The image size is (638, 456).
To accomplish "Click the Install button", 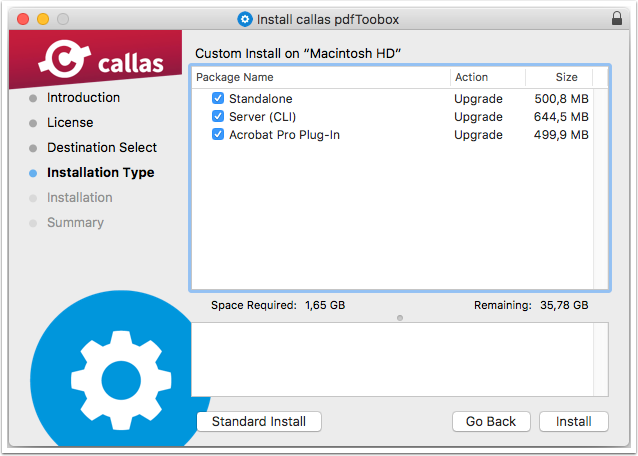I will (573, 421).
